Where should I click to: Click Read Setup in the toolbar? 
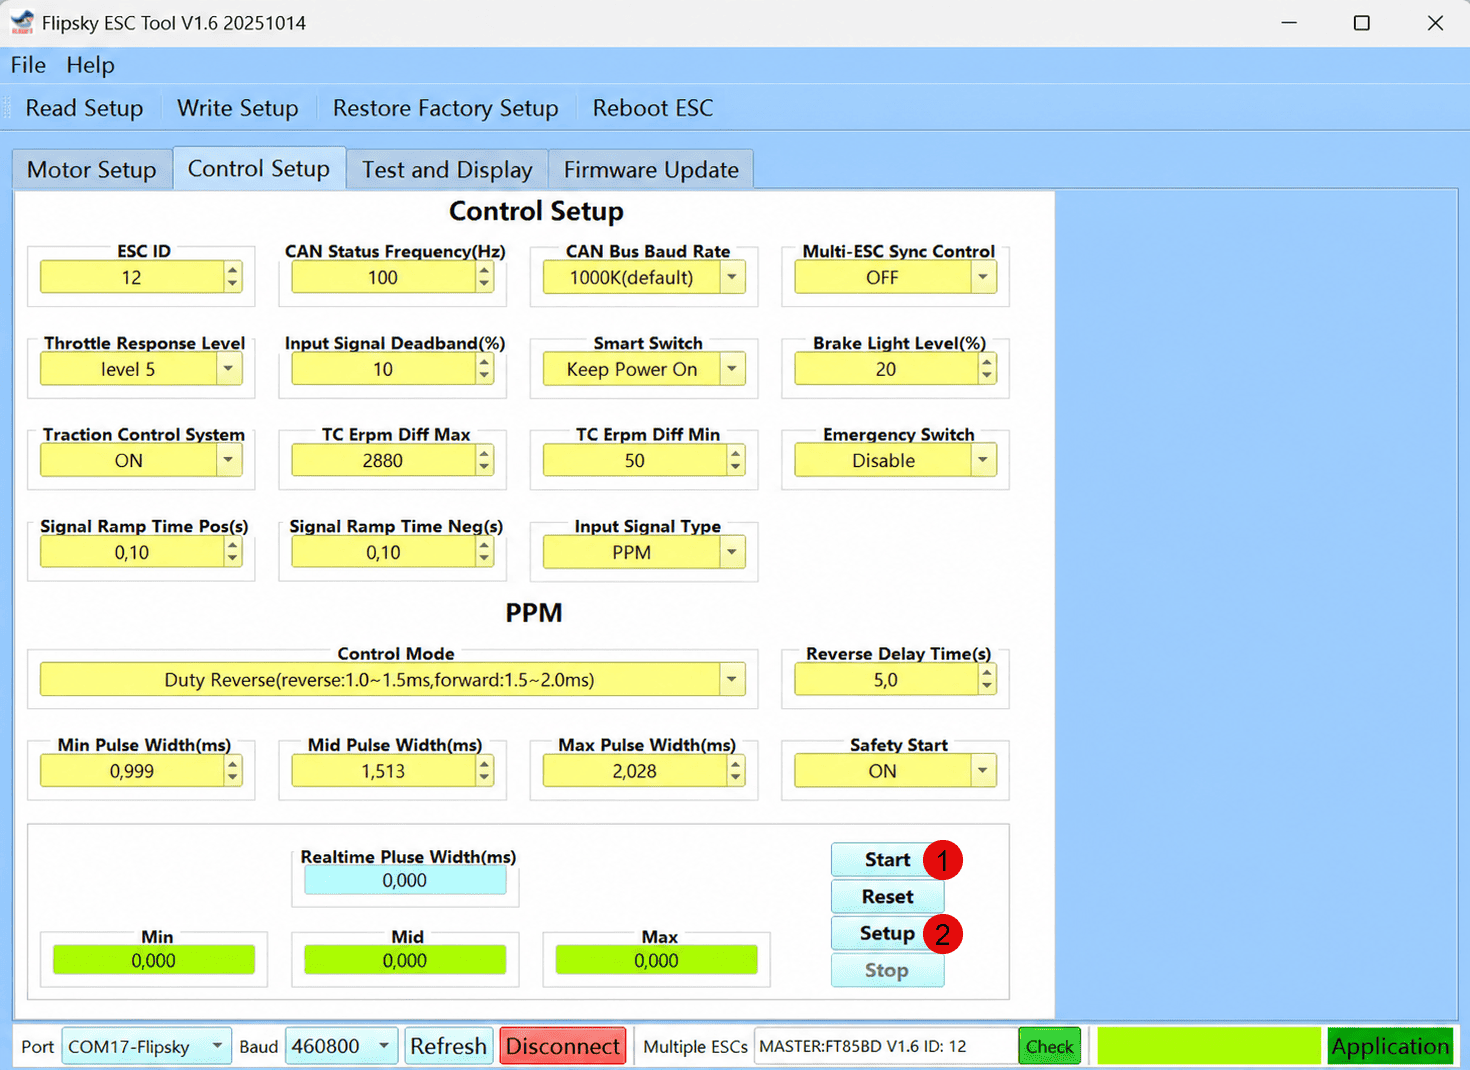[84, 108]
